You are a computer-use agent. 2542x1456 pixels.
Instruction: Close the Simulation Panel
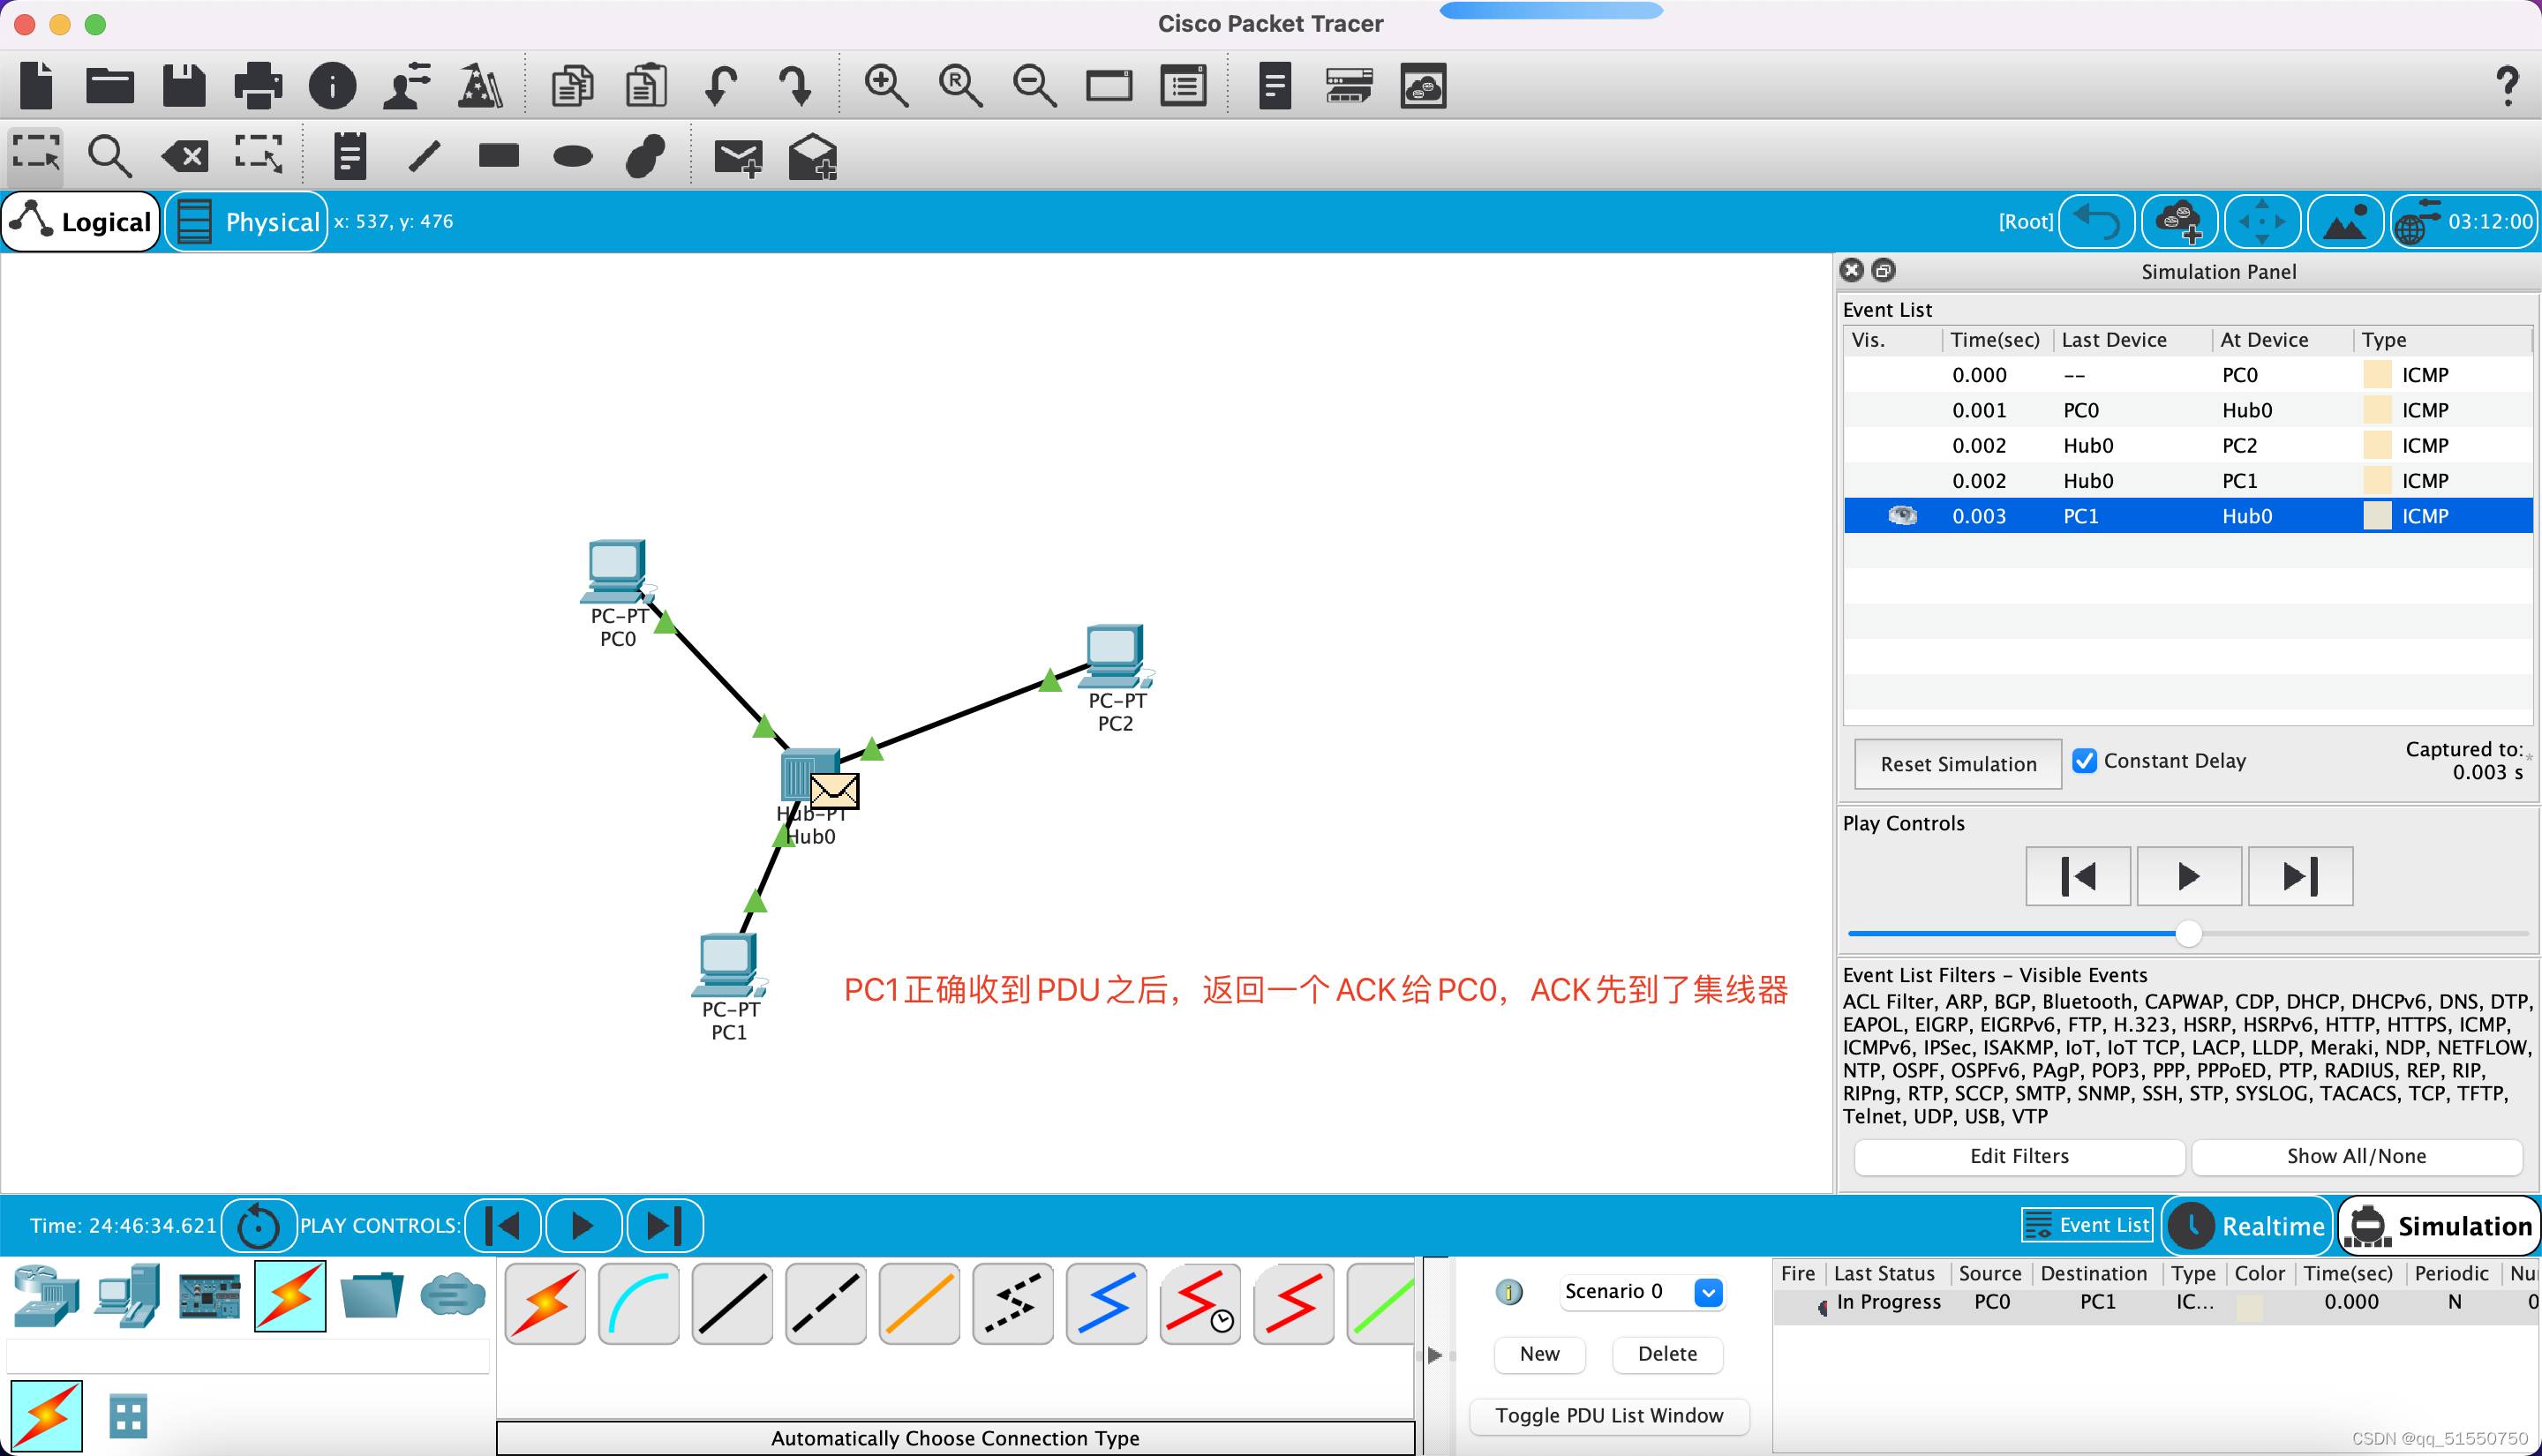[x=1852, y=271]
